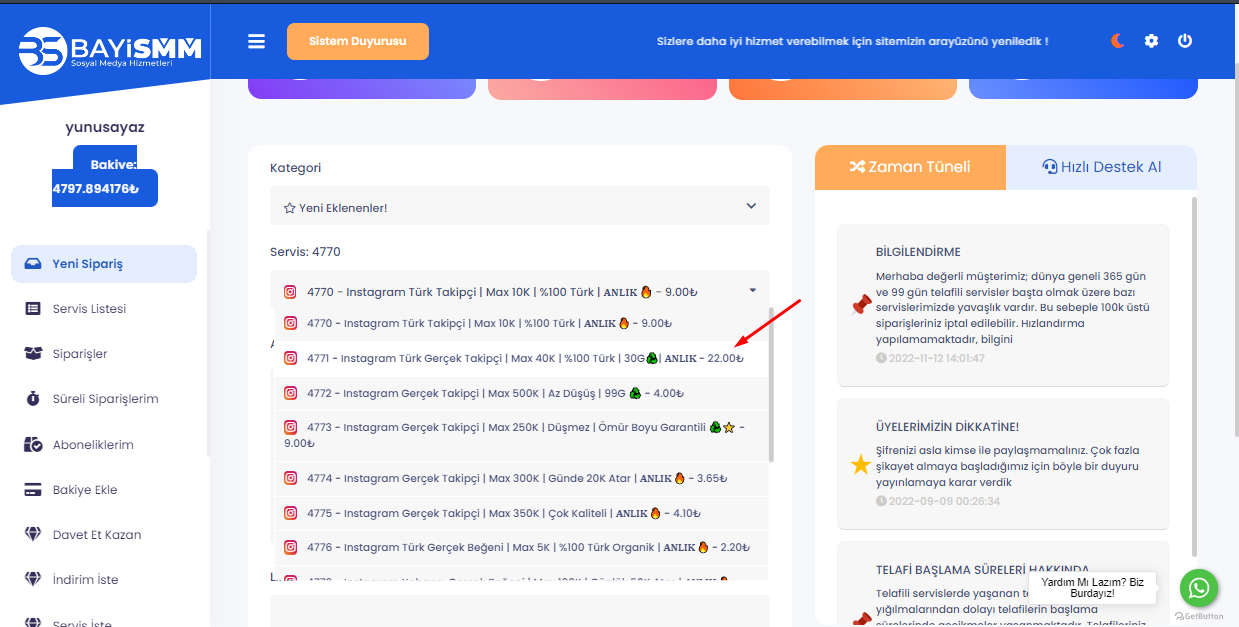
Task: Click the timeline panel scrollbar
Action: click(x=1193, y=375)
